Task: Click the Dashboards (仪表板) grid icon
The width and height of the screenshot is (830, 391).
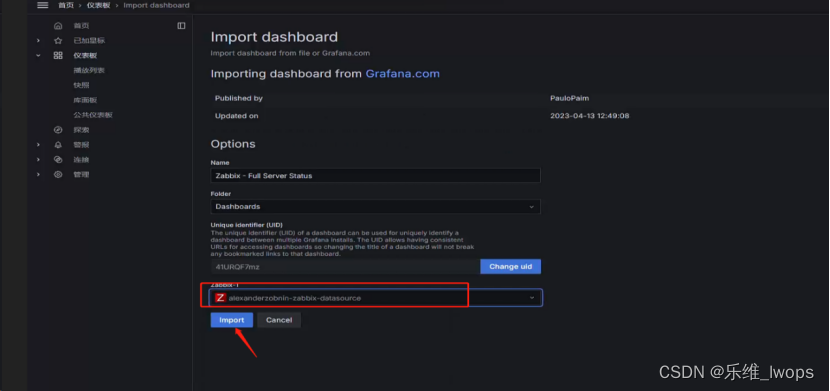Action: coord(58,56)
